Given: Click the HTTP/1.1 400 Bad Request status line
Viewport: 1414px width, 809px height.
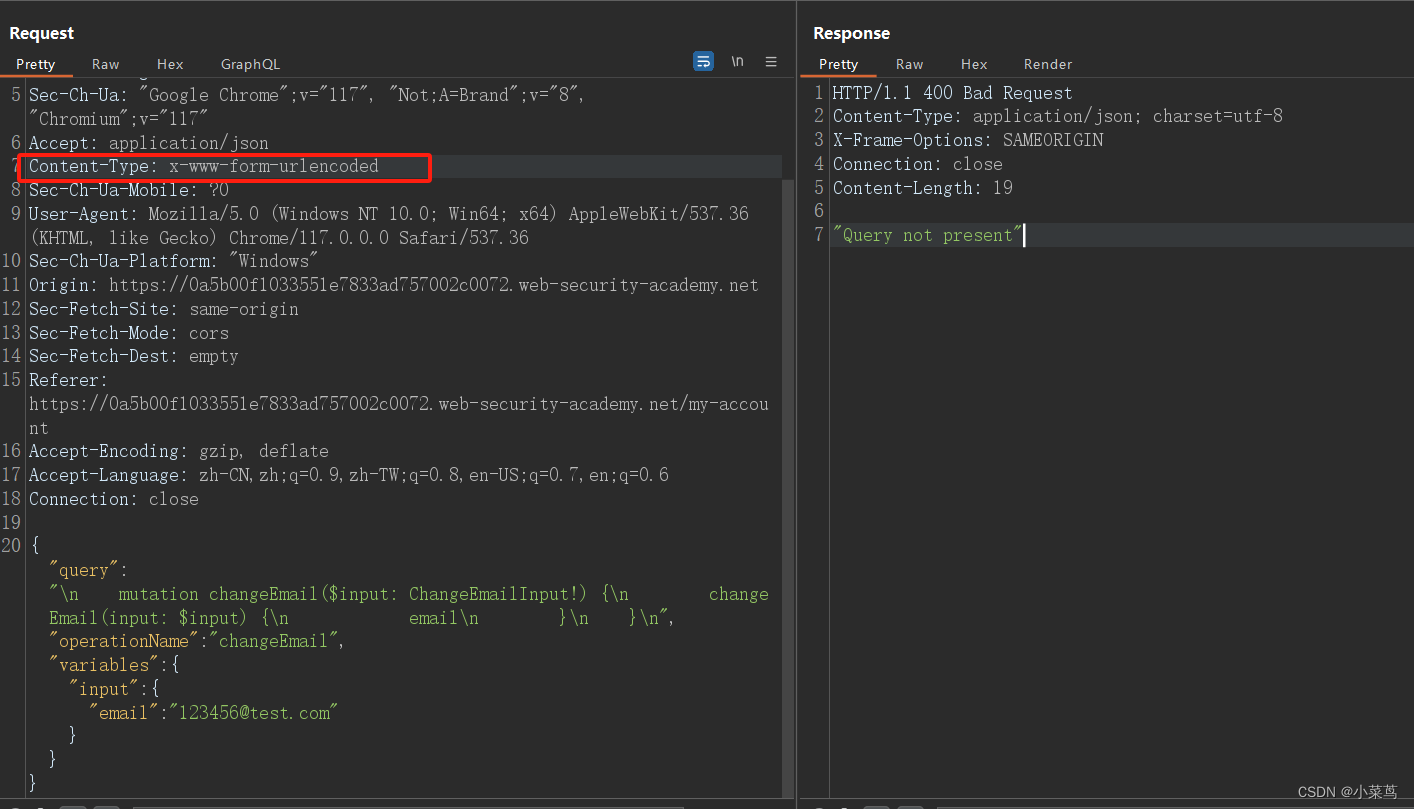Looking at the screenshot, I should 952,93.
